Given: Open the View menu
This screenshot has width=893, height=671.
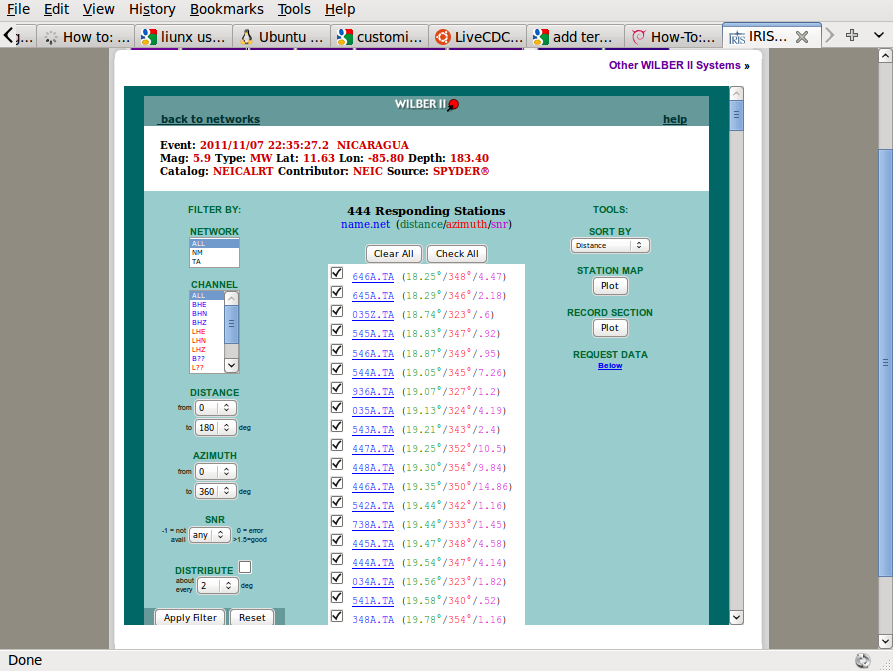Looking at the screenshot, I should [99, 9].
